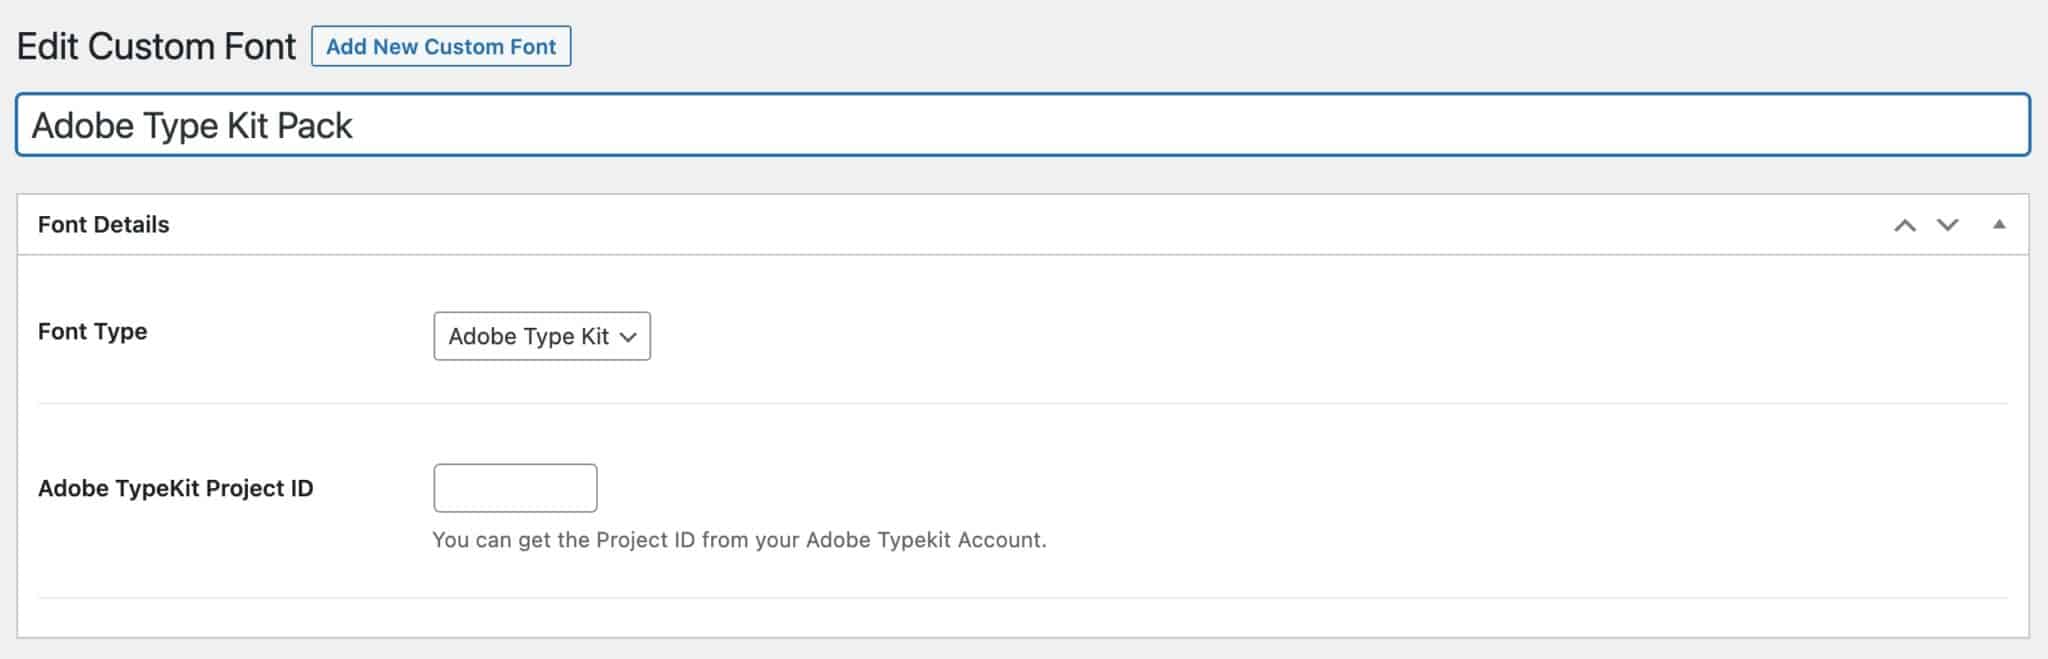Click the Edit Custom Font page heading

click(156, 47)
